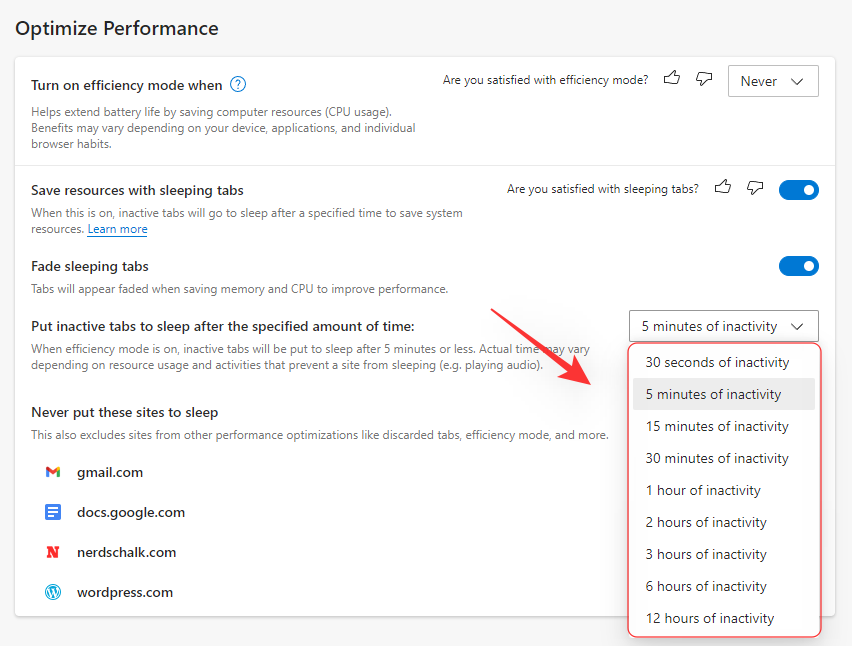The height and width of the screenshot is (646, 852).
Task: Rate sleeping tabs with thumbs up
Action: click(722, 188)
